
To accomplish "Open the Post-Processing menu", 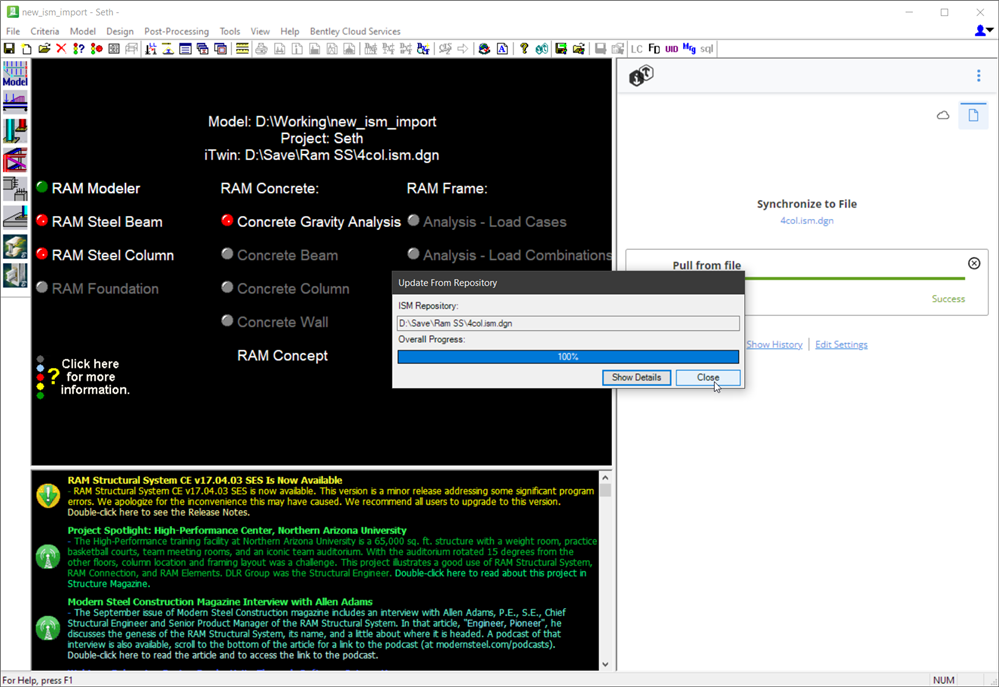I will tap(176, 31).
